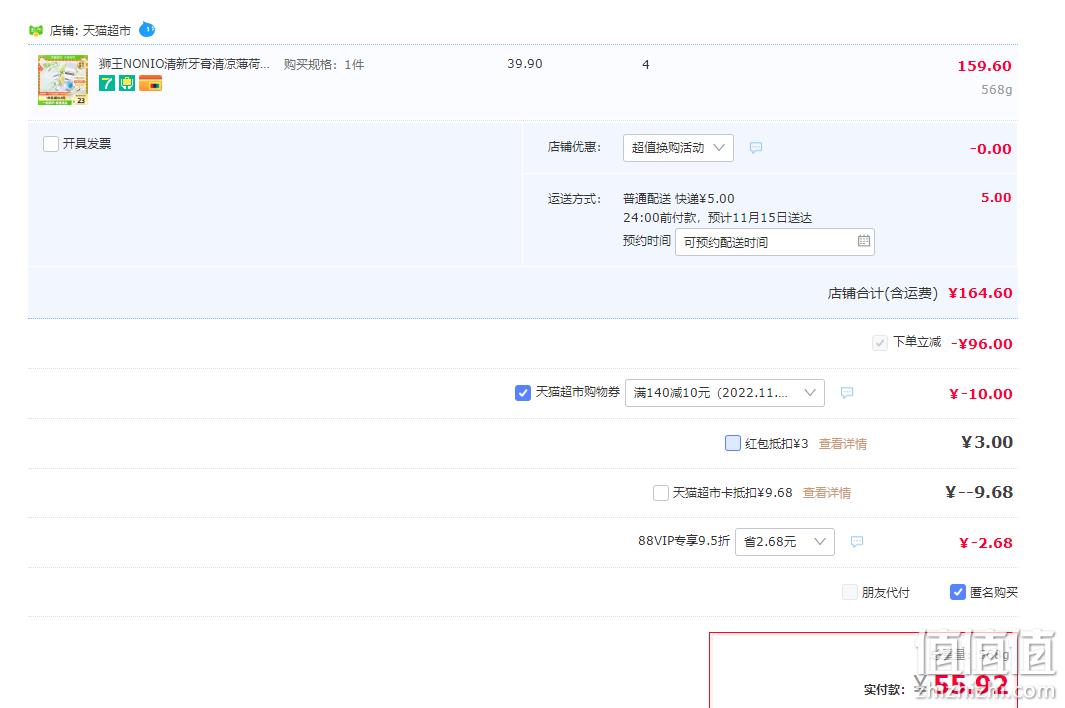Toggle the 下单立减 checkbox
Image resolution: width=1065 pixels, height=708 pixels.
pos(880,343)
